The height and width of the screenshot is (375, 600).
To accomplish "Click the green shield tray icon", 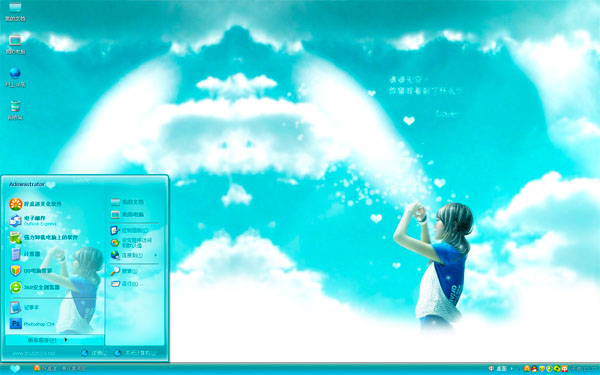I will (549, 368).
